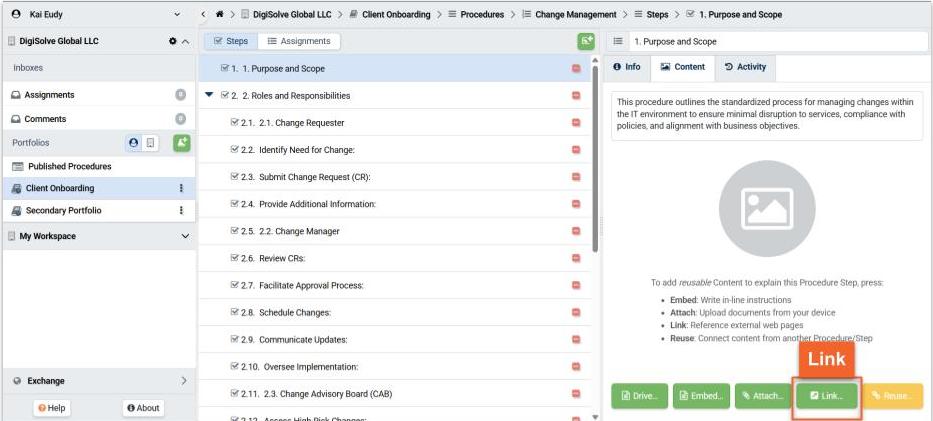933x421 pixels.
Task: Open Client Onboarding's three-dot options menu
Action: [x=181, y=188]
